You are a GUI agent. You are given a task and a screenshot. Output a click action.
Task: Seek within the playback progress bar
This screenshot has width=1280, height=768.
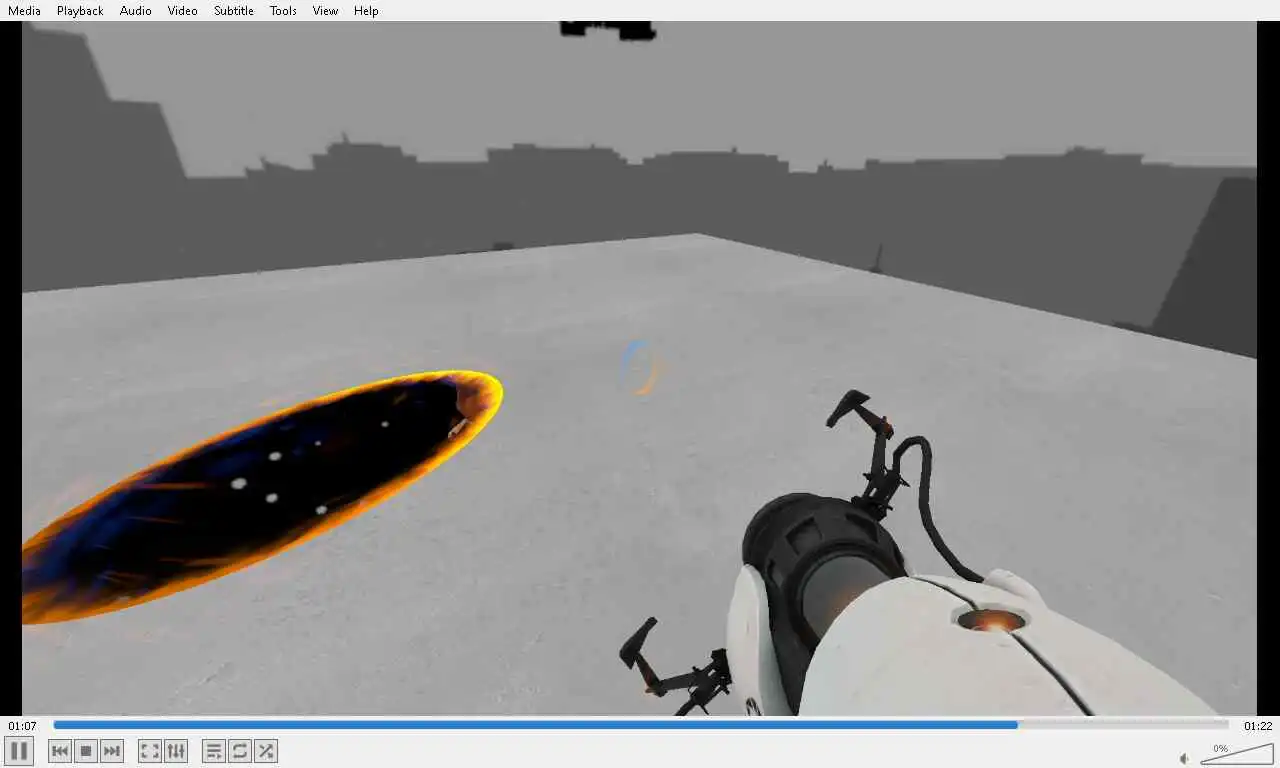pos(640,725)
